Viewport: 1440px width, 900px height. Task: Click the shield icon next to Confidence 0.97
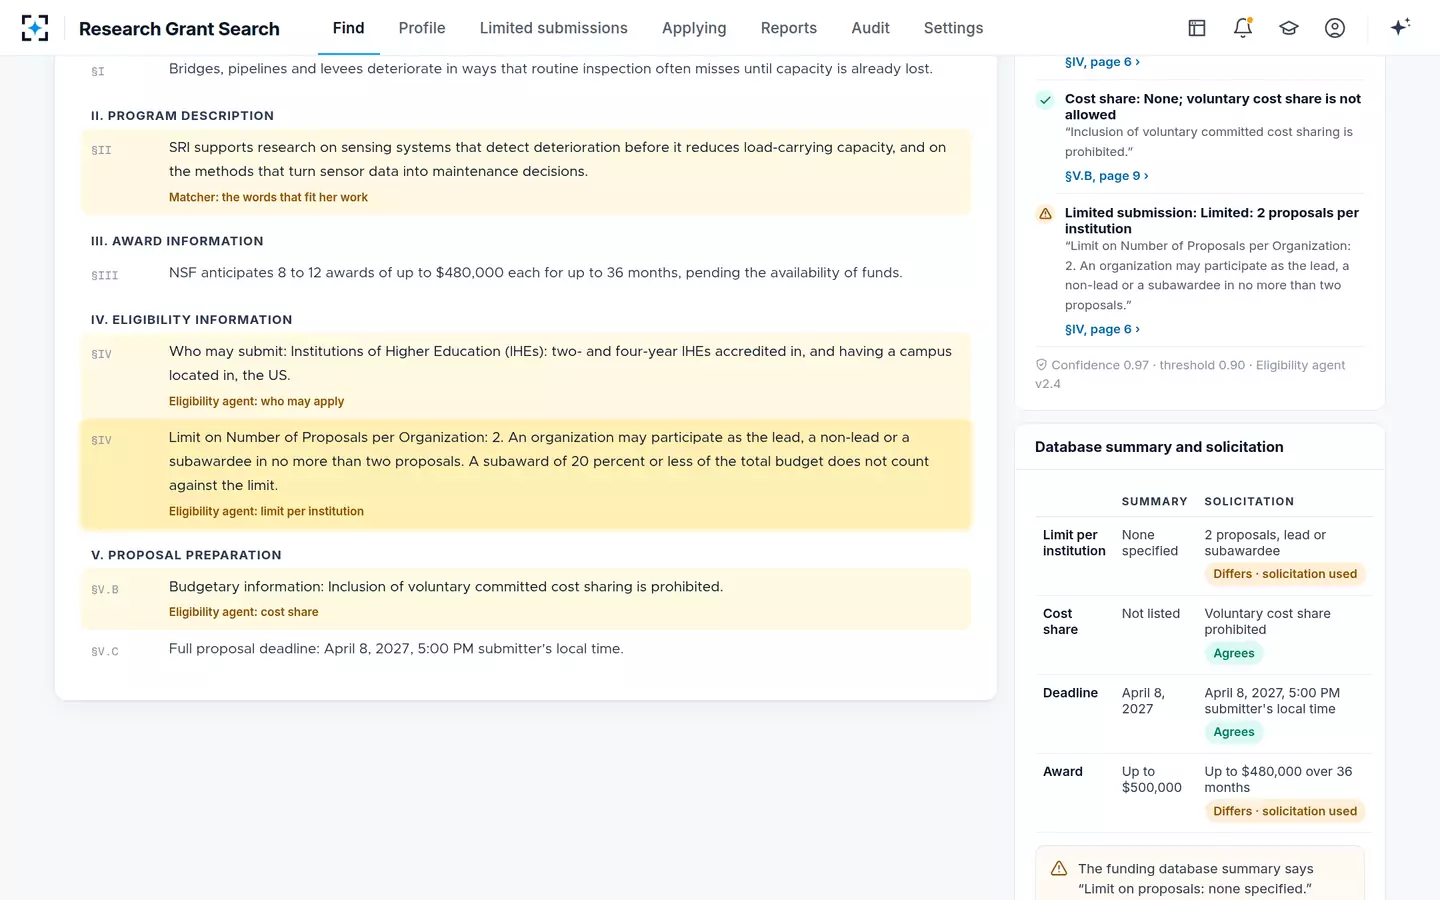pos(1041,365)
